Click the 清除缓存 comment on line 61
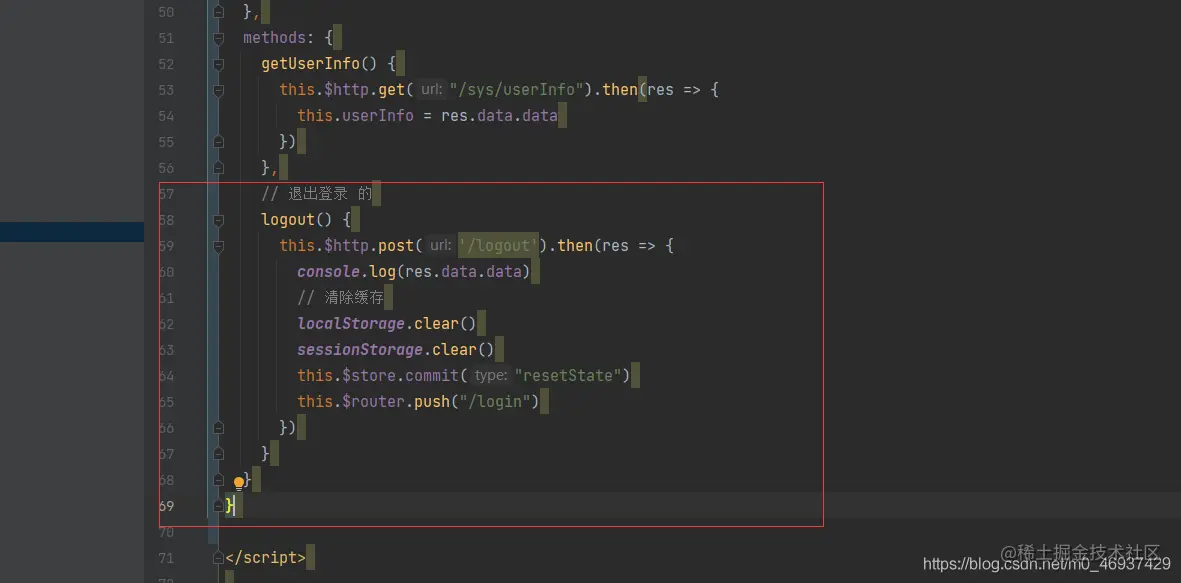The image size is (1181, 583). tap(340, 298)
